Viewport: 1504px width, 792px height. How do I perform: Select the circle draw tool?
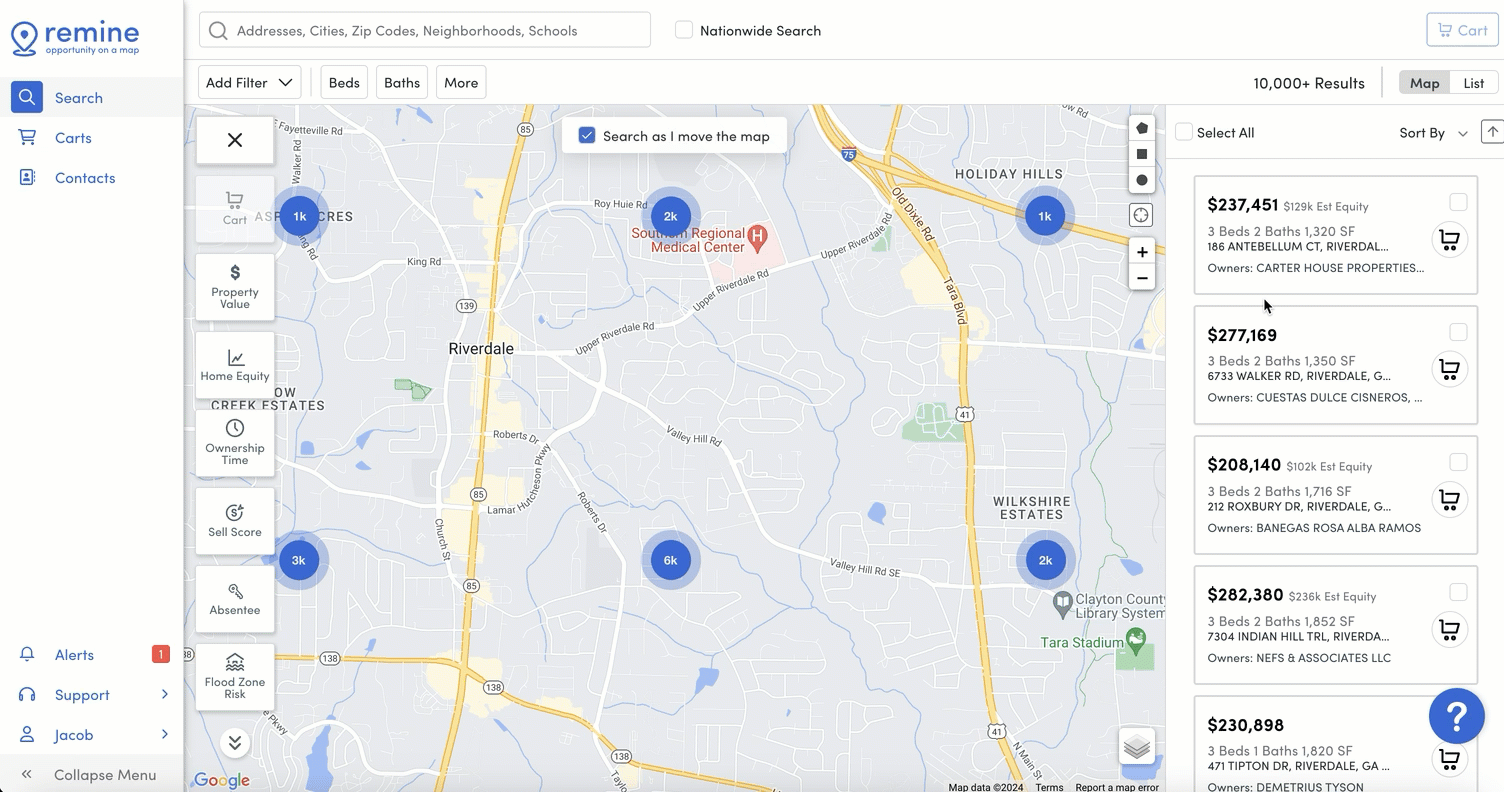tap(1141, 180)
